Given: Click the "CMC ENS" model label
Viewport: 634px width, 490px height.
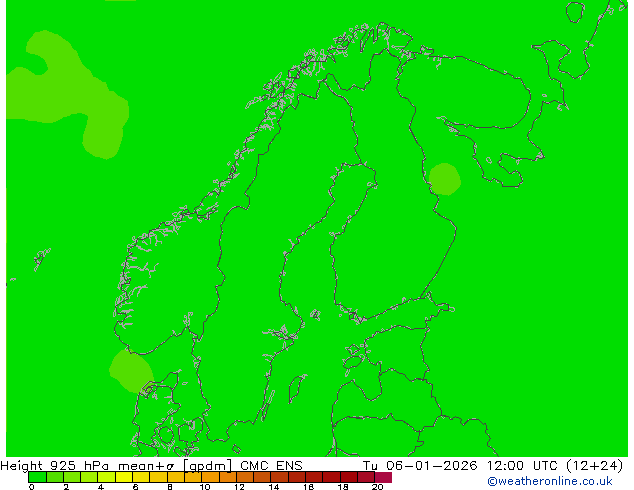Looking at the screenshot, I should pyautogui.click(x=271, y=466).
